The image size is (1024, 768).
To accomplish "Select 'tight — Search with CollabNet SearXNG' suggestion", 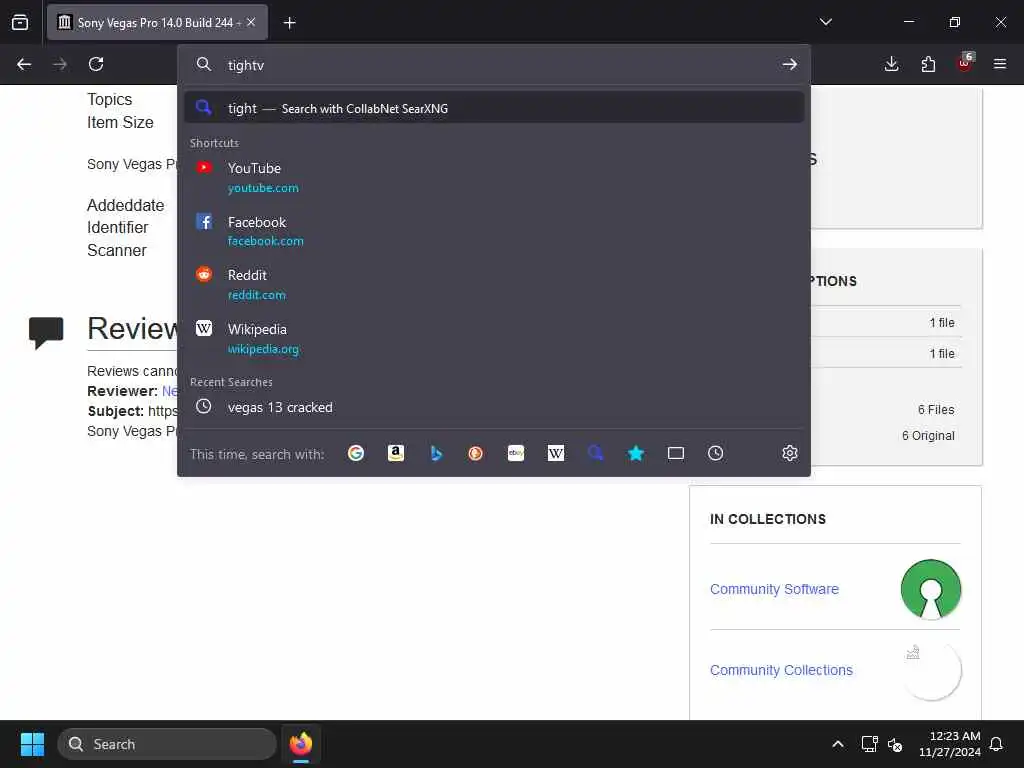I will pyautogui.click(x=494, y=108).
